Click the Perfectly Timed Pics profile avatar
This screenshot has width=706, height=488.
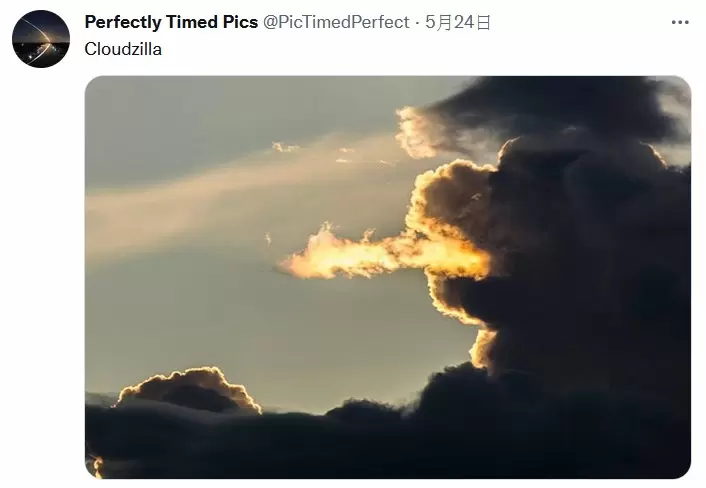point(41,39)
